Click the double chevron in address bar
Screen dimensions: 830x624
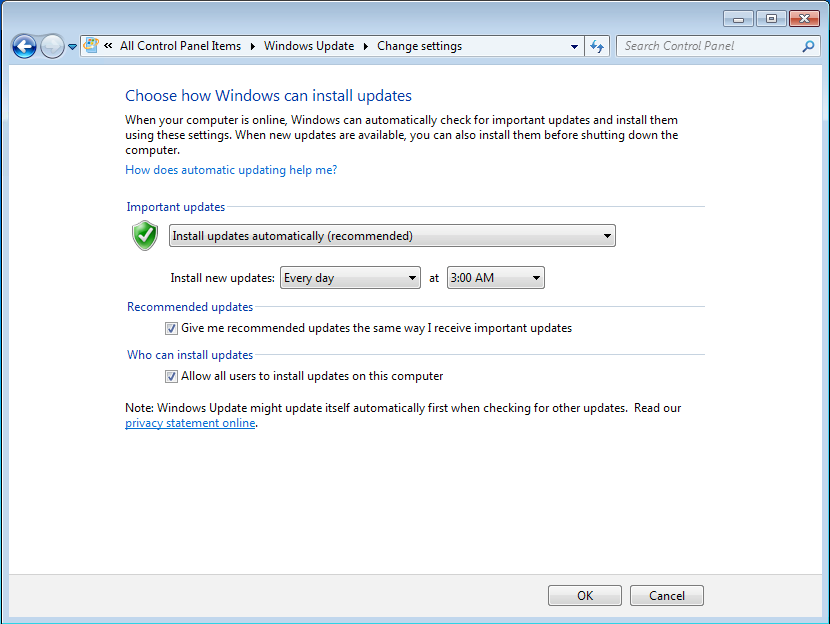pos(108,46)
